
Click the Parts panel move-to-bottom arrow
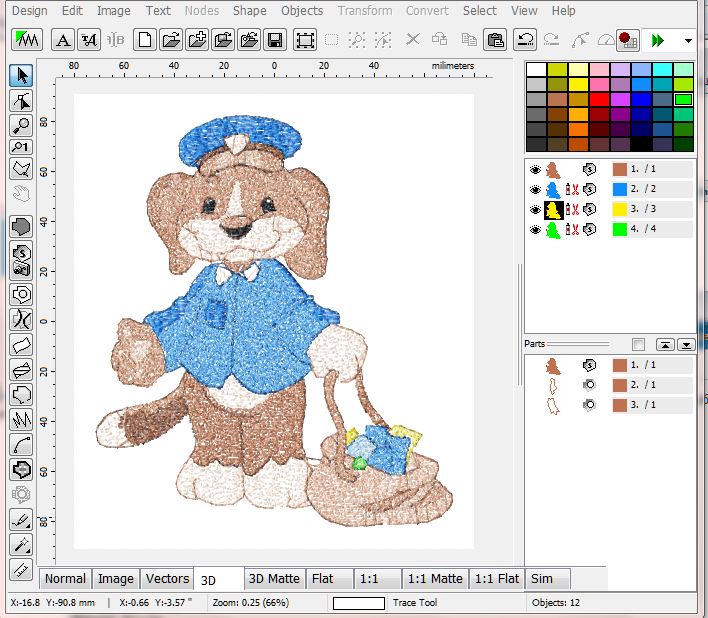point(686,344)
